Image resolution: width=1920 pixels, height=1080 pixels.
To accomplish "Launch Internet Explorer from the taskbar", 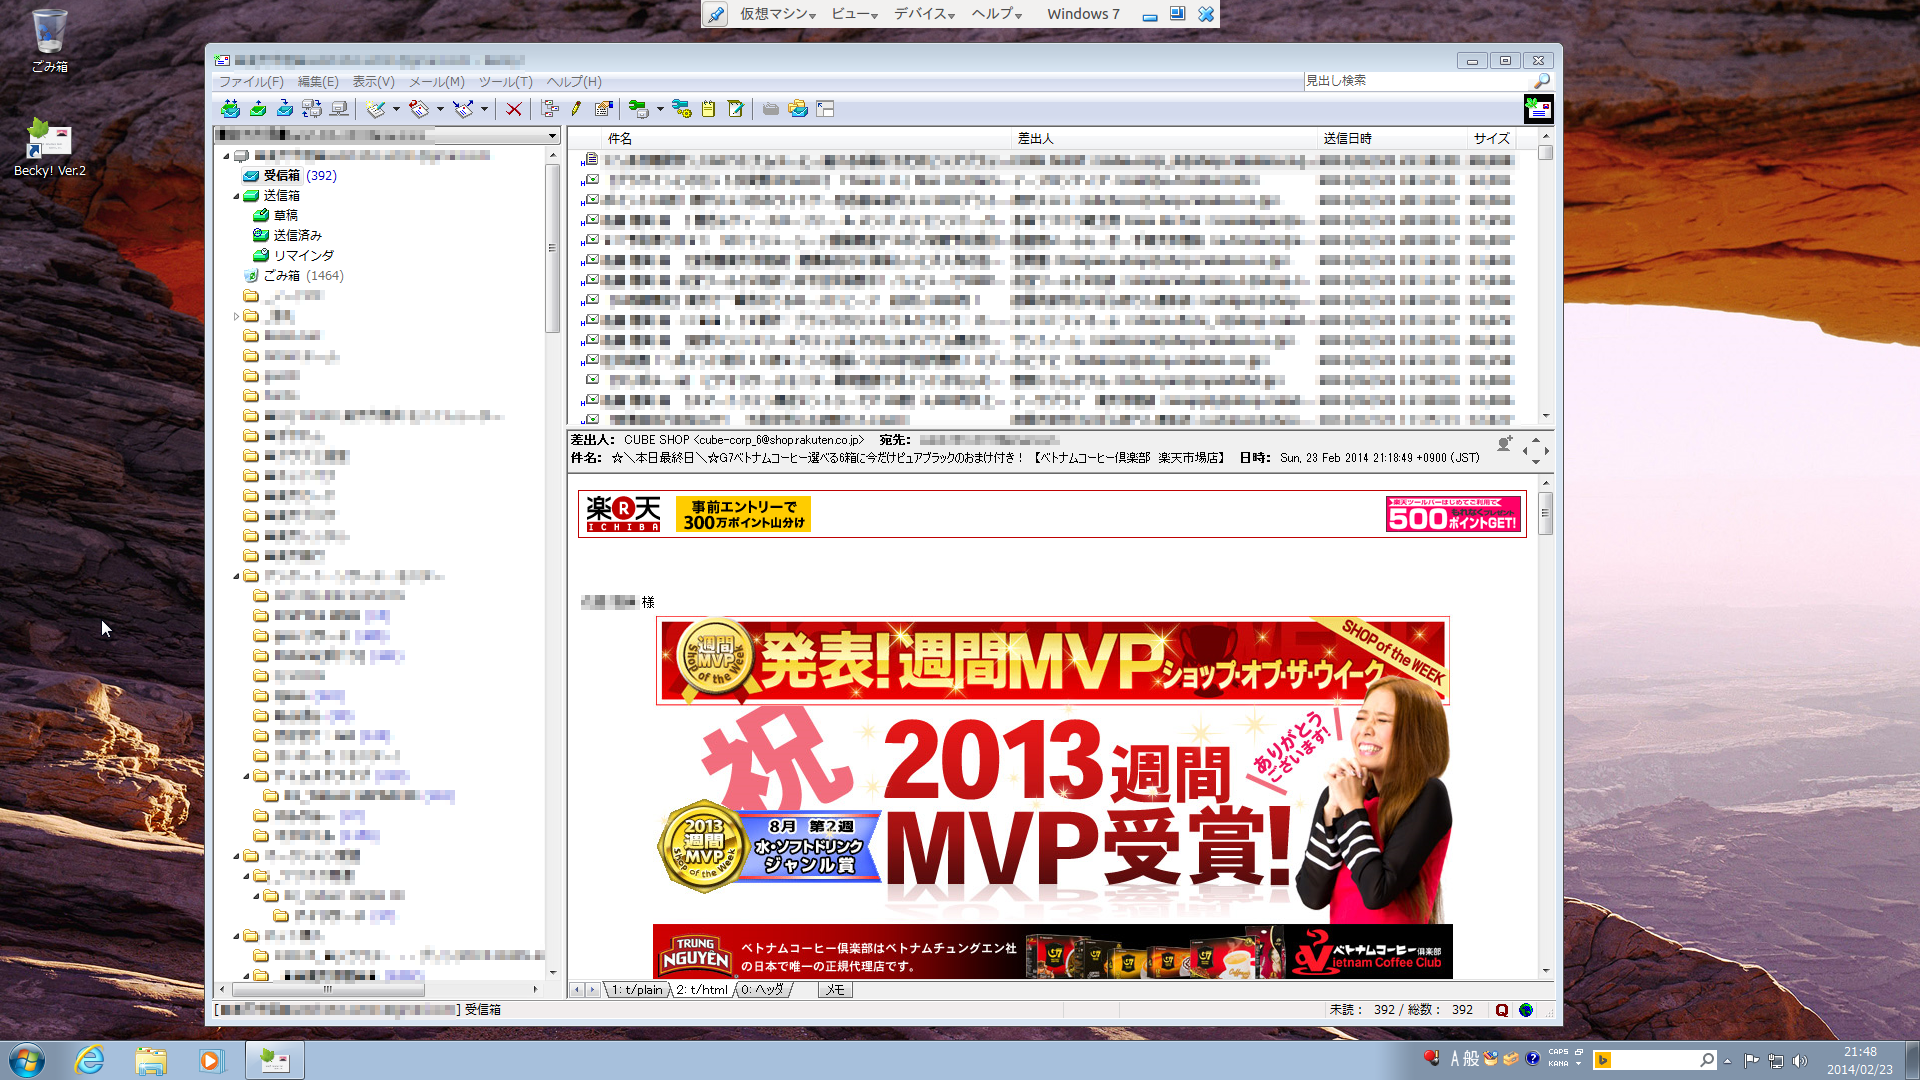I will [x=90, y=1060].
